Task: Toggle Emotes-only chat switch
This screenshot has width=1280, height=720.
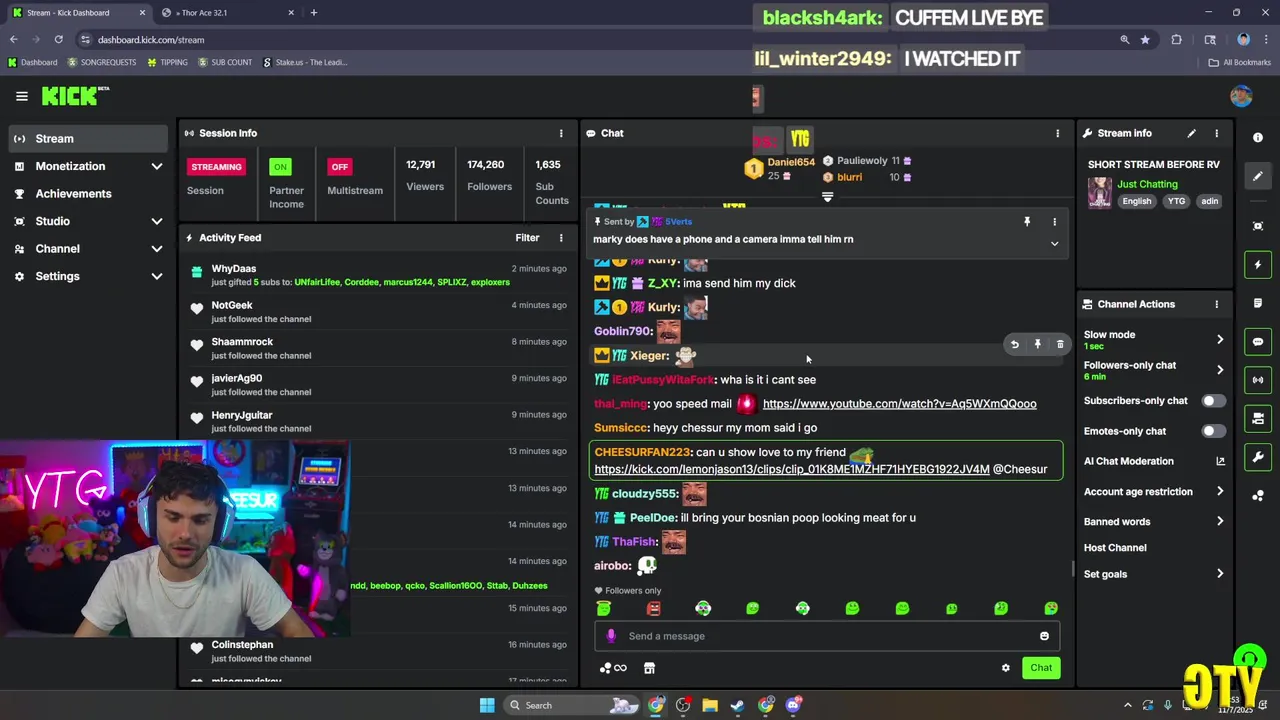Action: [1212, 431]
